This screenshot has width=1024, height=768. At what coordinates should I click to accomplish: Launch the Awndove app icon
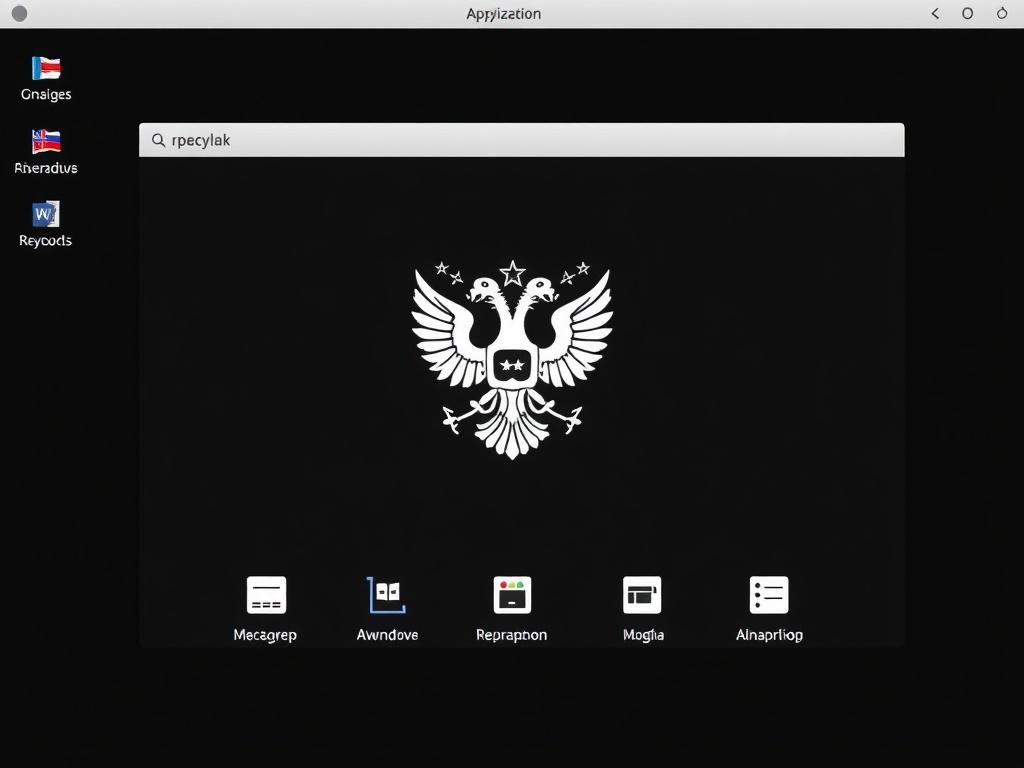click(x=386, y=595)
